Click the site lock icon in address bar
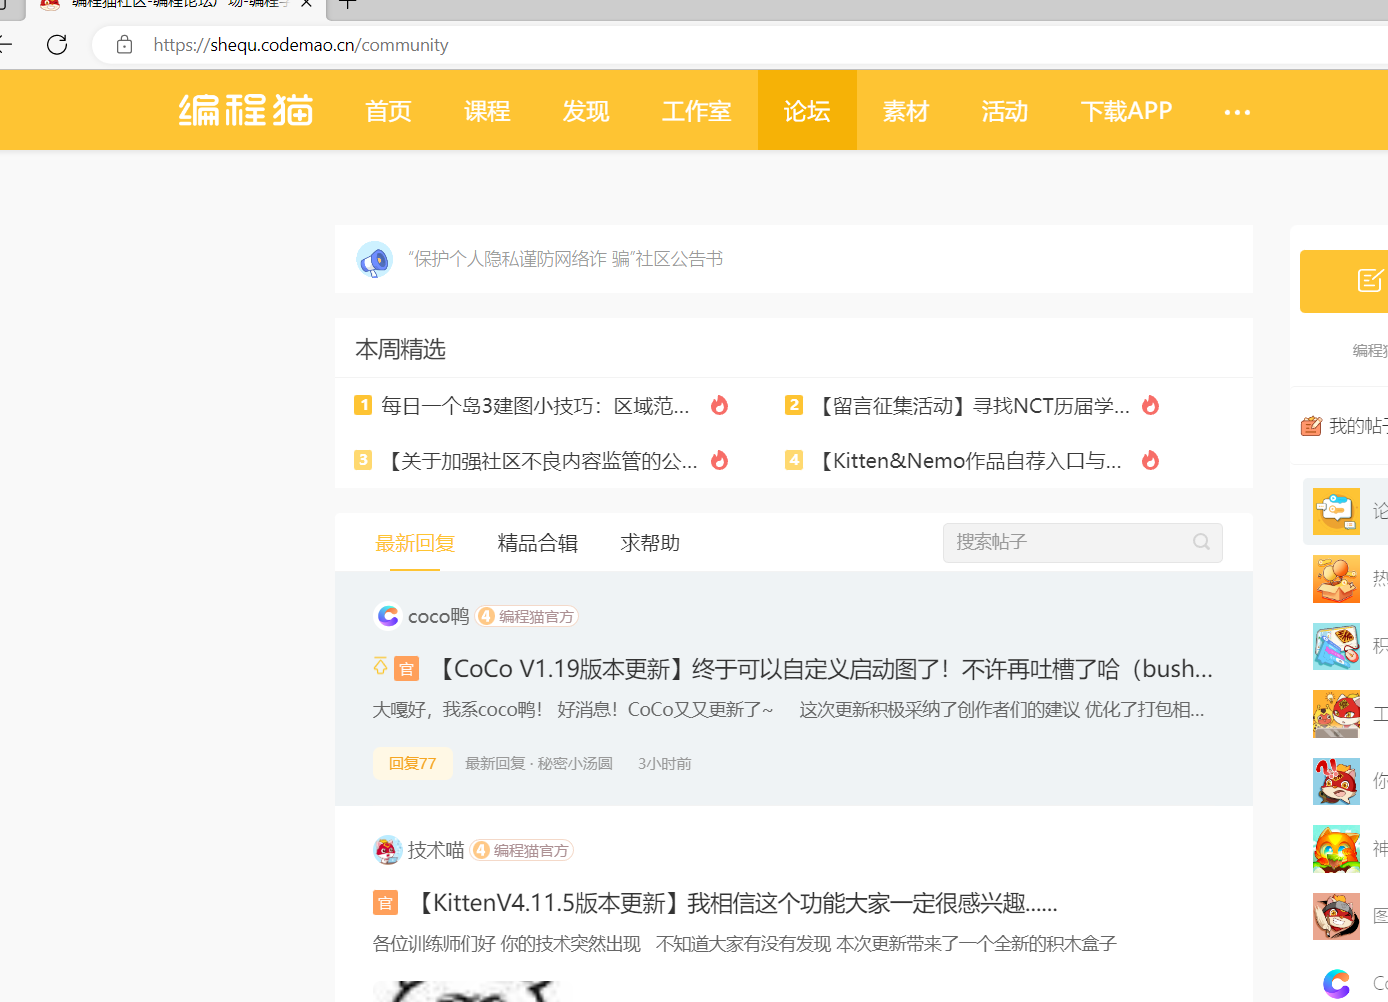Image resolution: width=1388 pixels, height=1002 pixels. [x=124, y=44]
